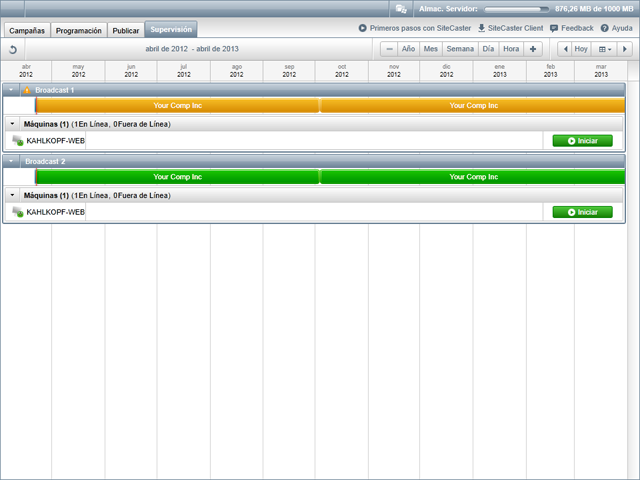Zoom in the timeline with the plus button
Image resolution: width=640 pixels, height=480 pixels.
(533, 49)
